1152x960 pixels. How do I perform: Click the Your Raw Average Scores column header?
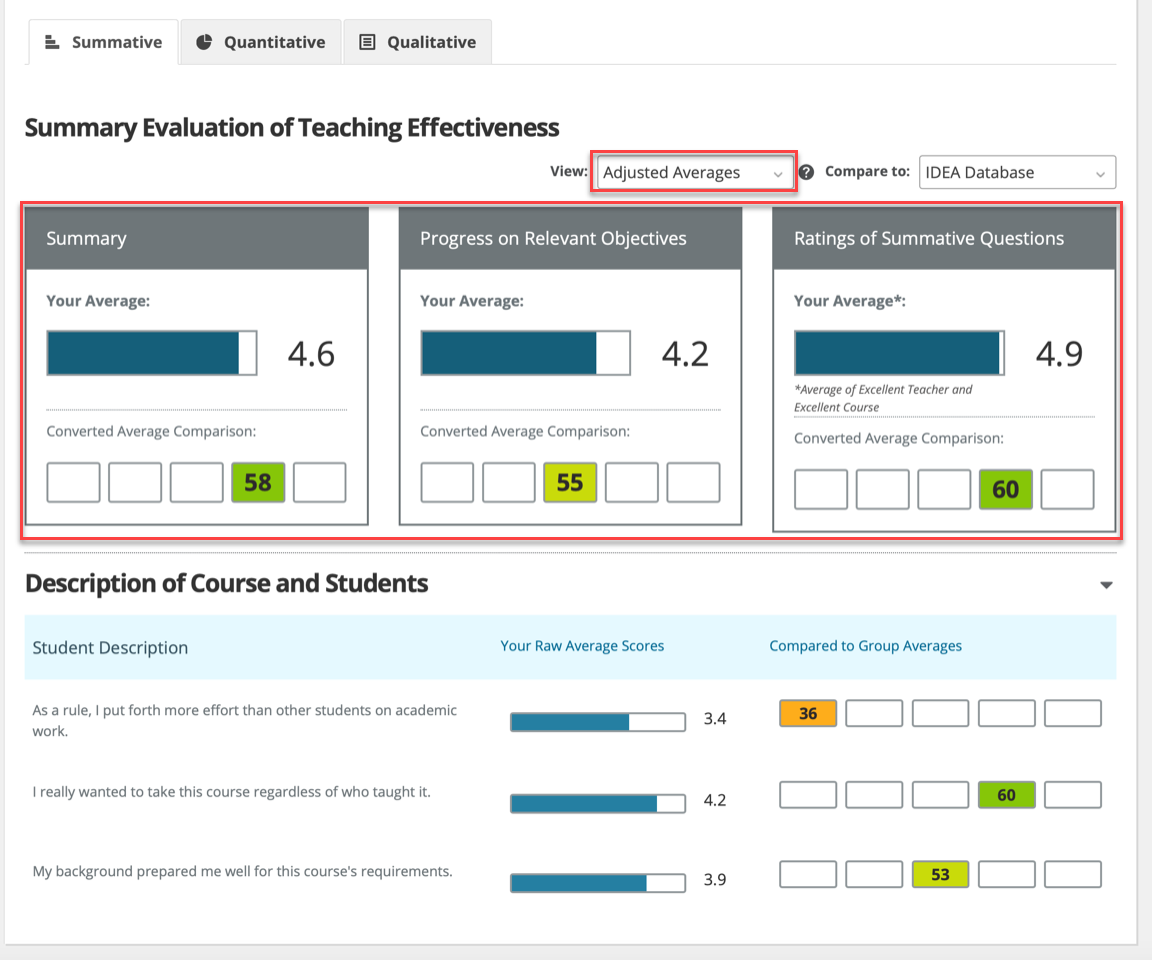click(x=582, y=646)
